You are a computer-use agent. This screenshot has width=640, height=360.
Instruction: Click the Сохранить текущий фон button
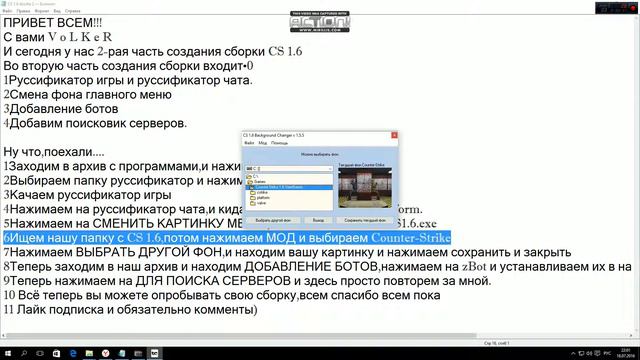[364, 220]
